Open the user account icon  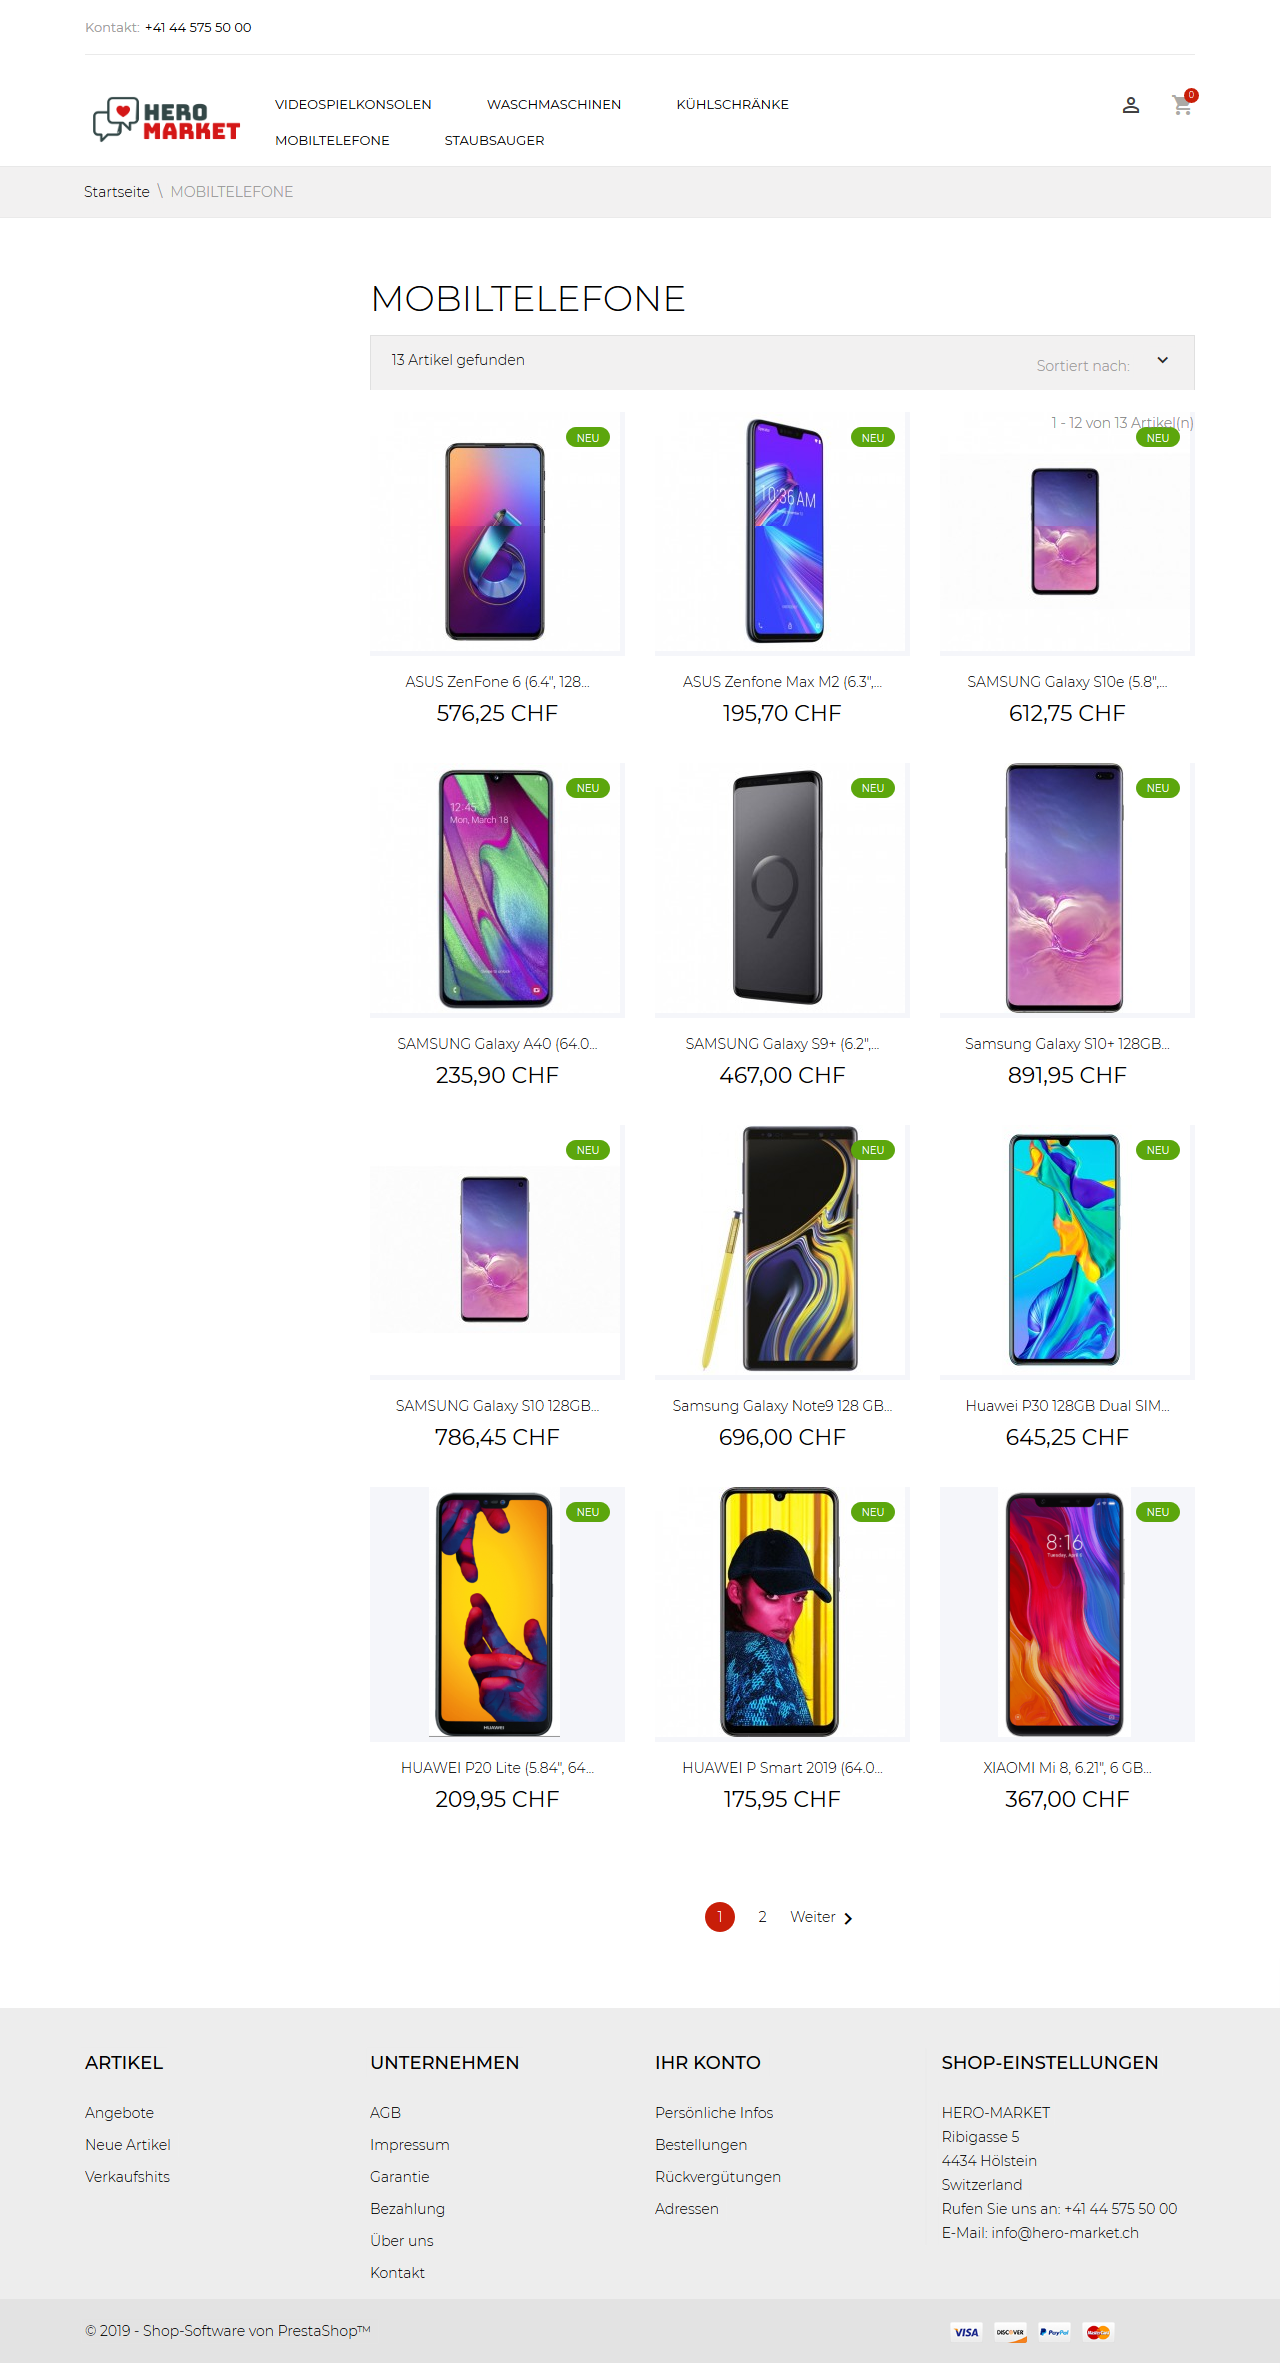pos(1131,105)
